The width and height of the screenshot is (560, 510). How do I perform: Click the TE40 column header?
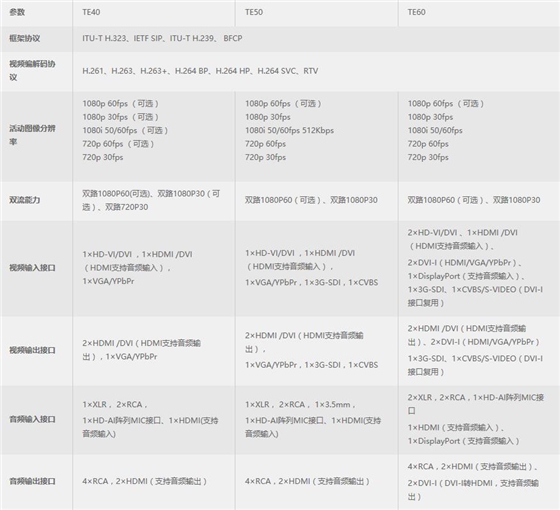click(x=91, y=12)
